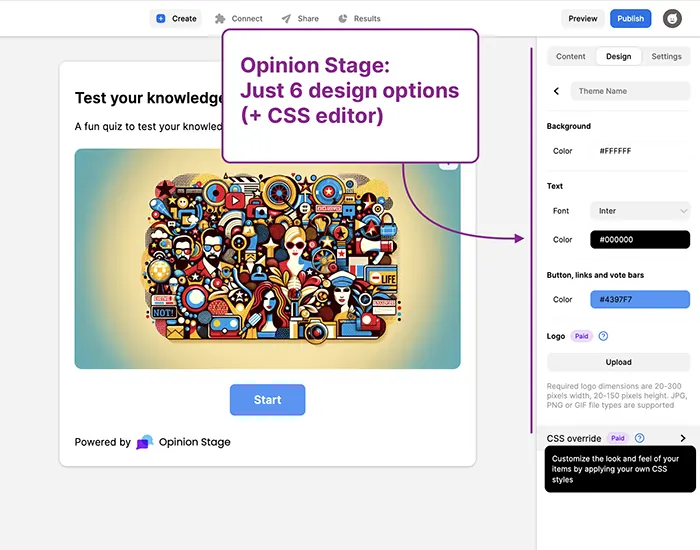Click the blue plus Create icon
700x550 pixels.
pos(161,19)
